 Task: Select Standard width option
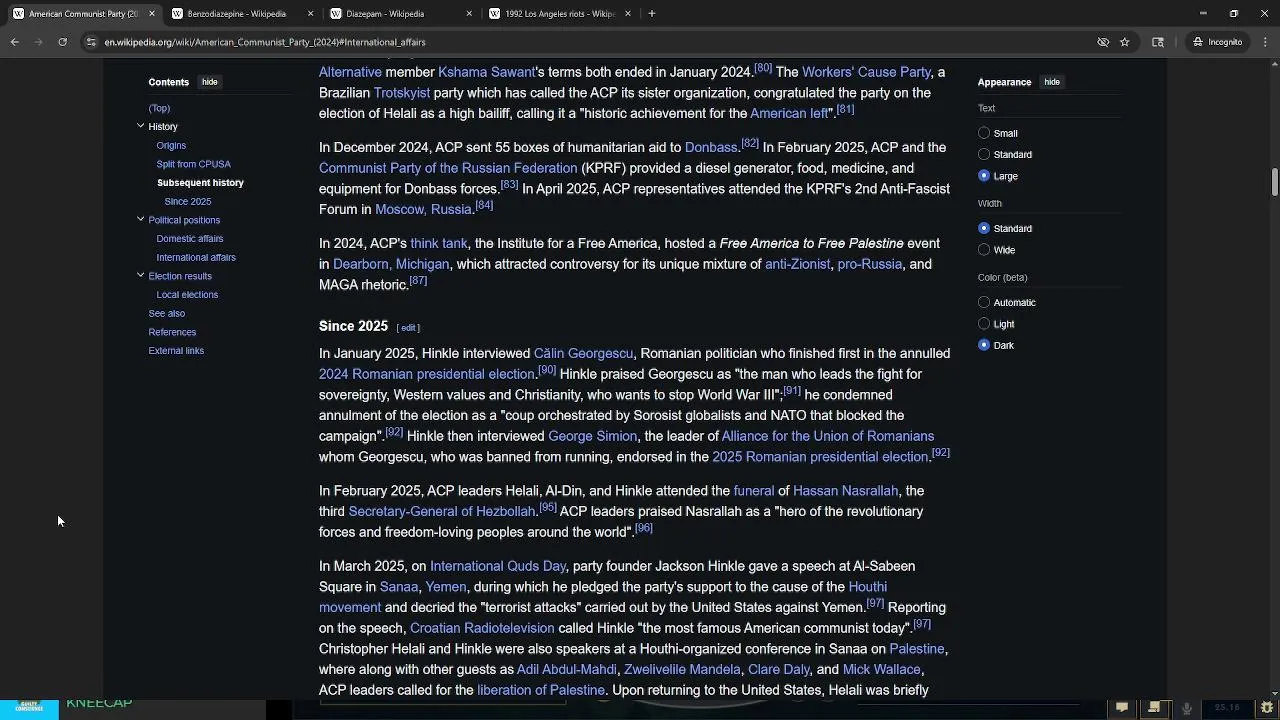[984, 229]
